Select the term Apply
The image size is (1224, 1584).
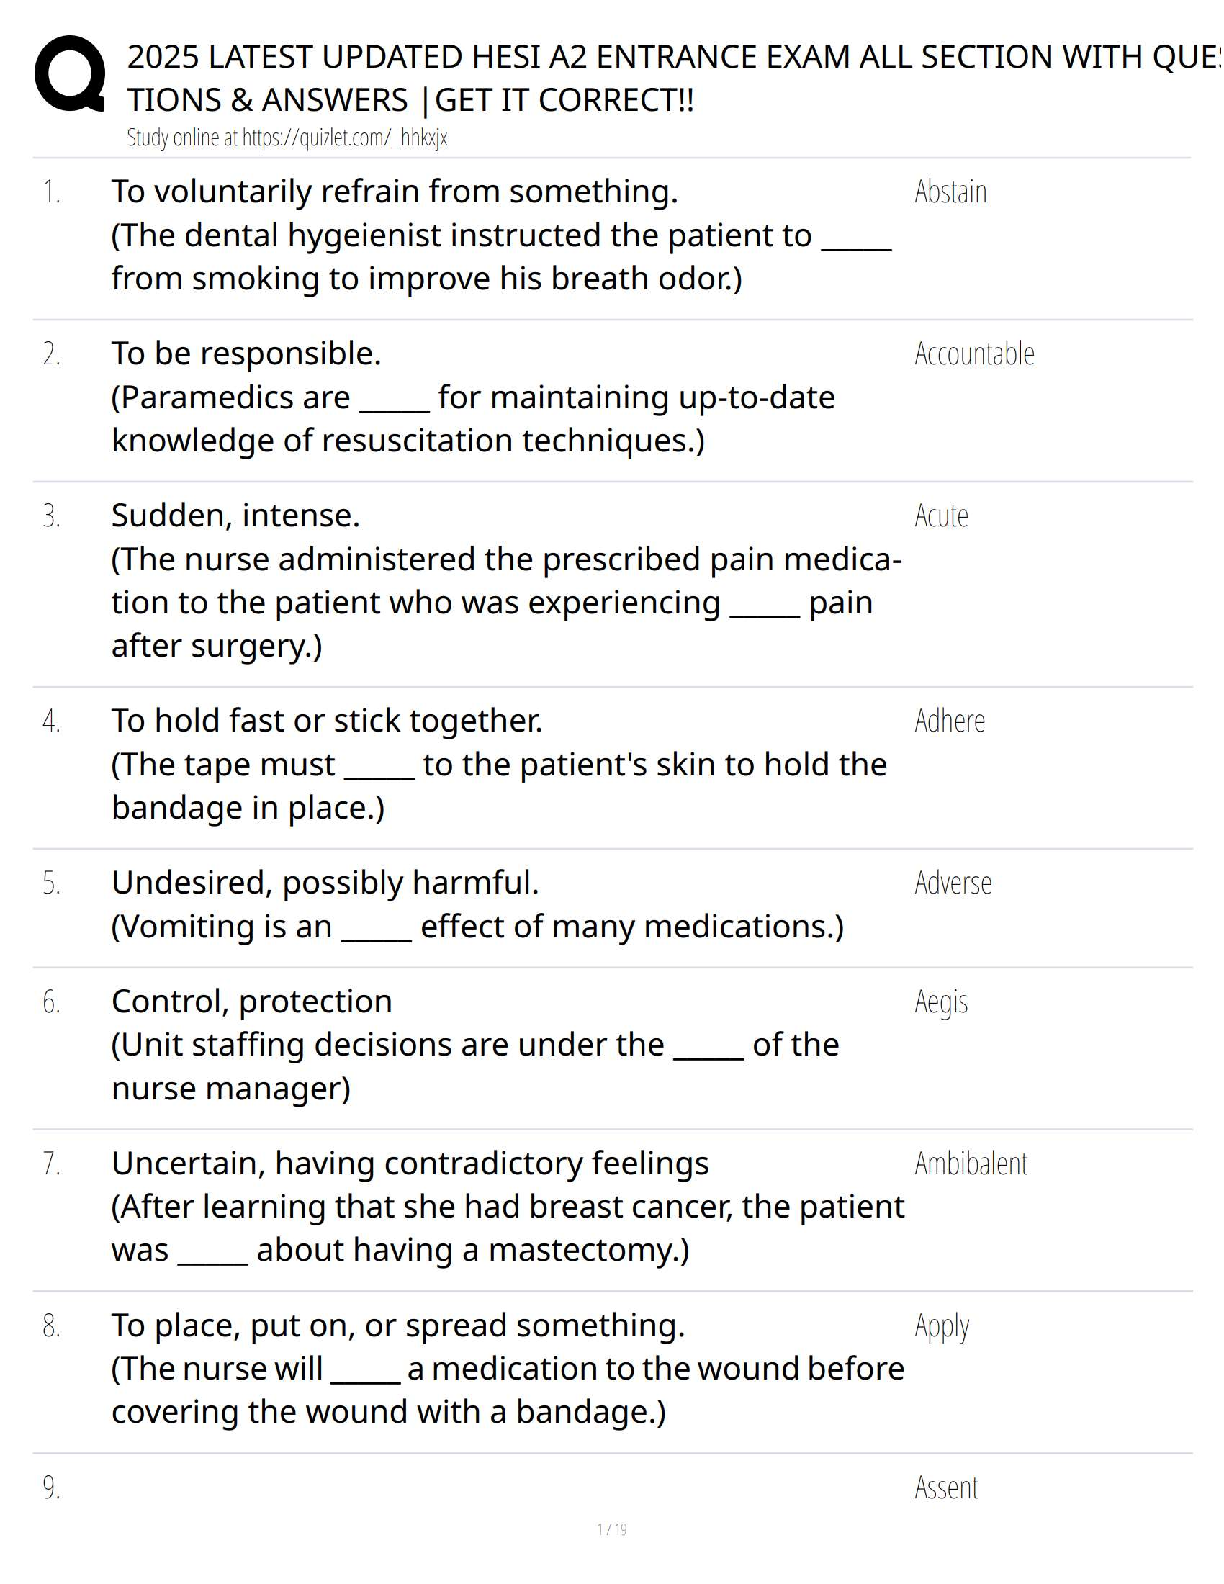coord(942,1326)
